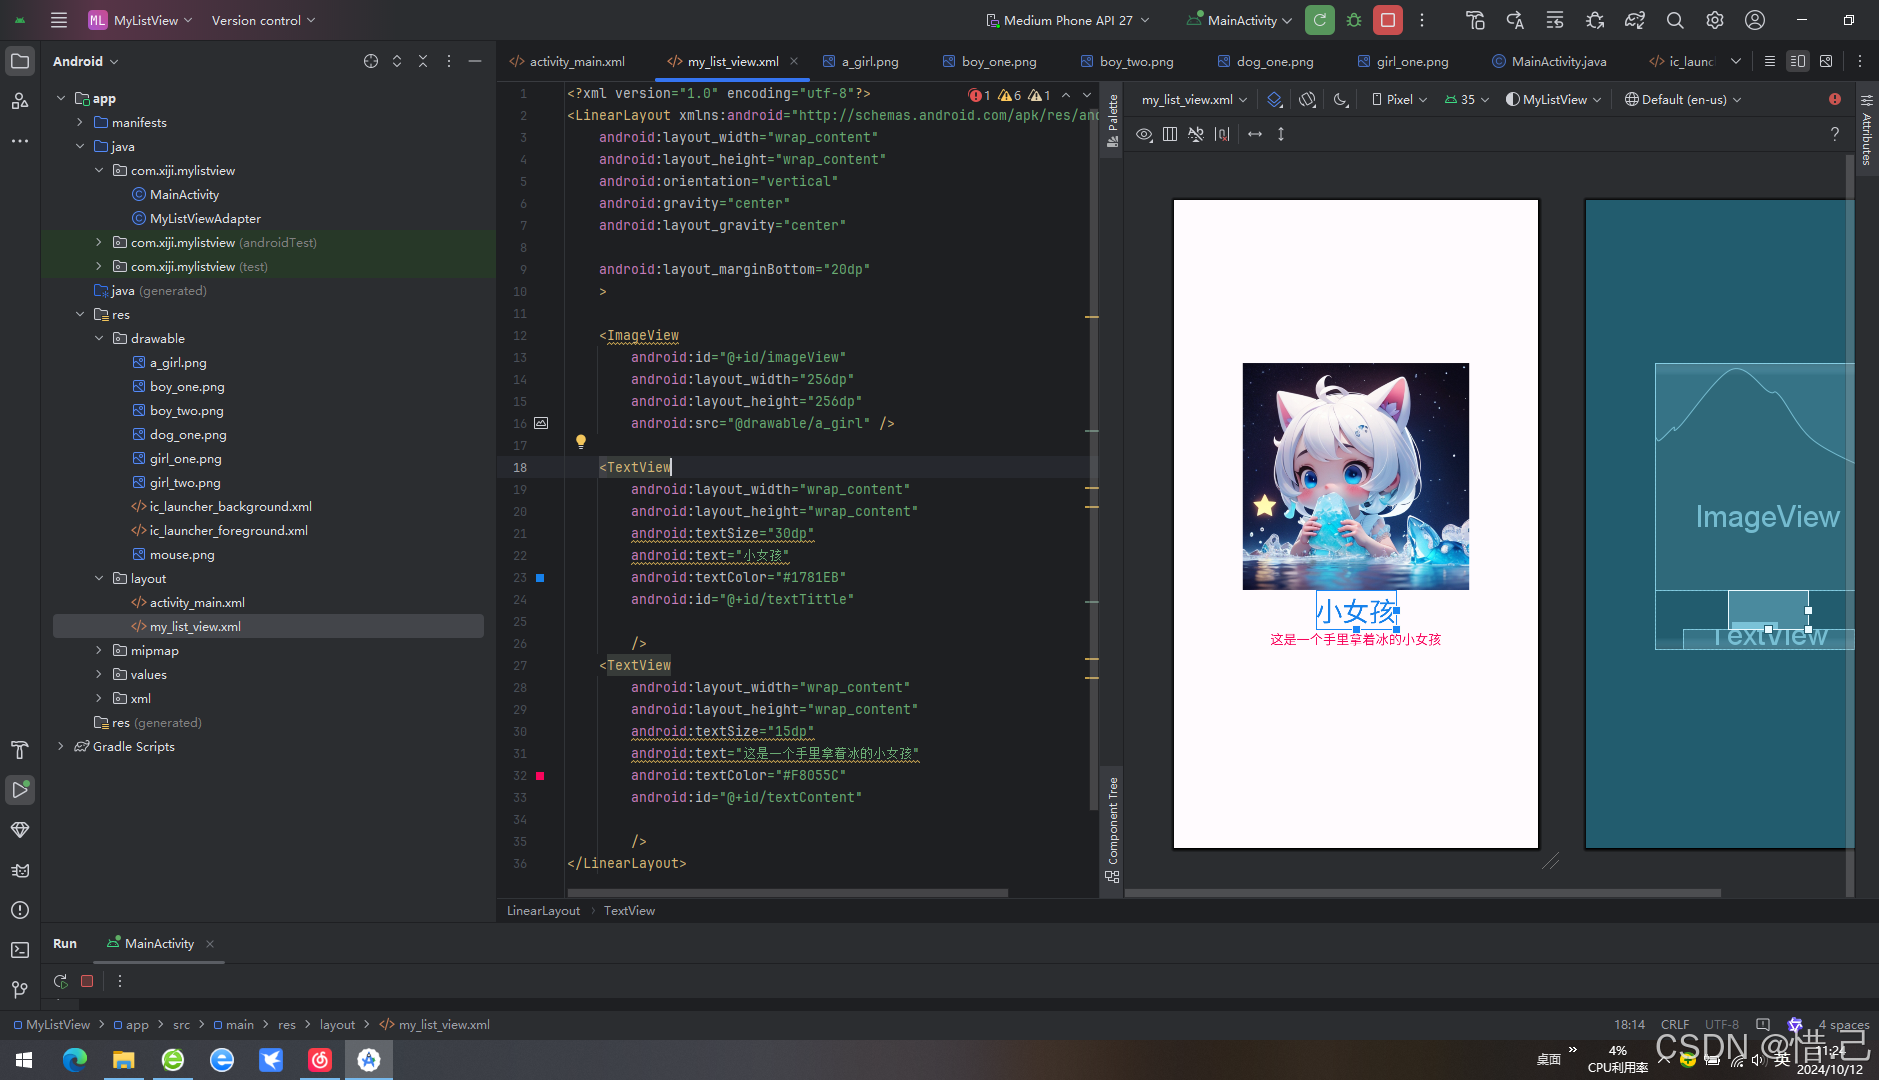
Task: Toggle design surface orientation icon
Action: click(x=1307, y=99)
